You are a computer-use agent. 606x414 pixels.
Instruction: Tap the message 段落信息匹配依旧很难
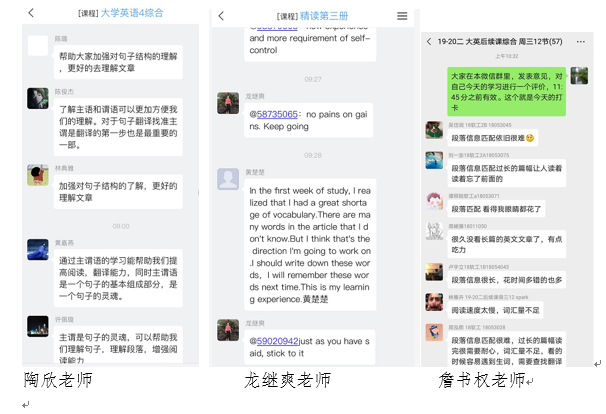click(x=493, y=138)
